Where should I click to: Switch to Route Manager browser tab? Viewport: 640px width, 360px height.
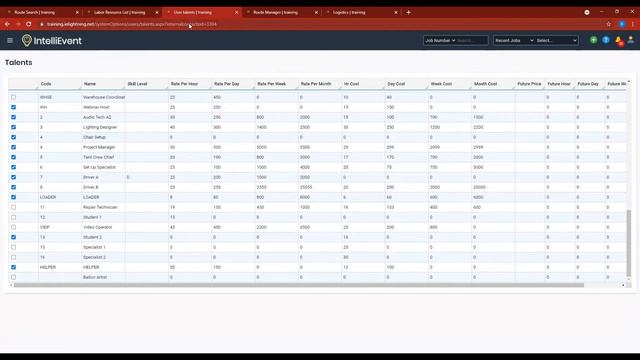(281, 12)
